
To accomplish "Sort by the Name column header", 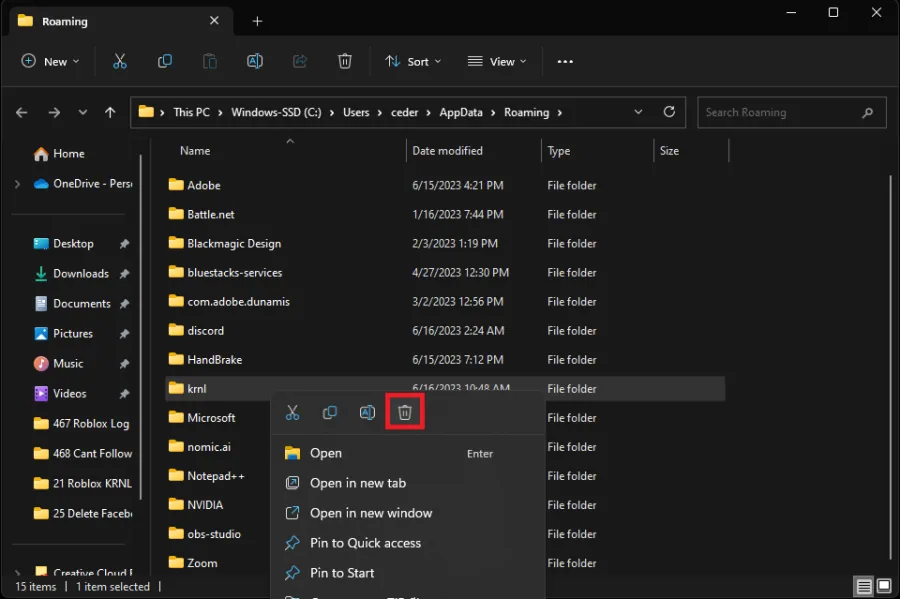I will point(195,151).
